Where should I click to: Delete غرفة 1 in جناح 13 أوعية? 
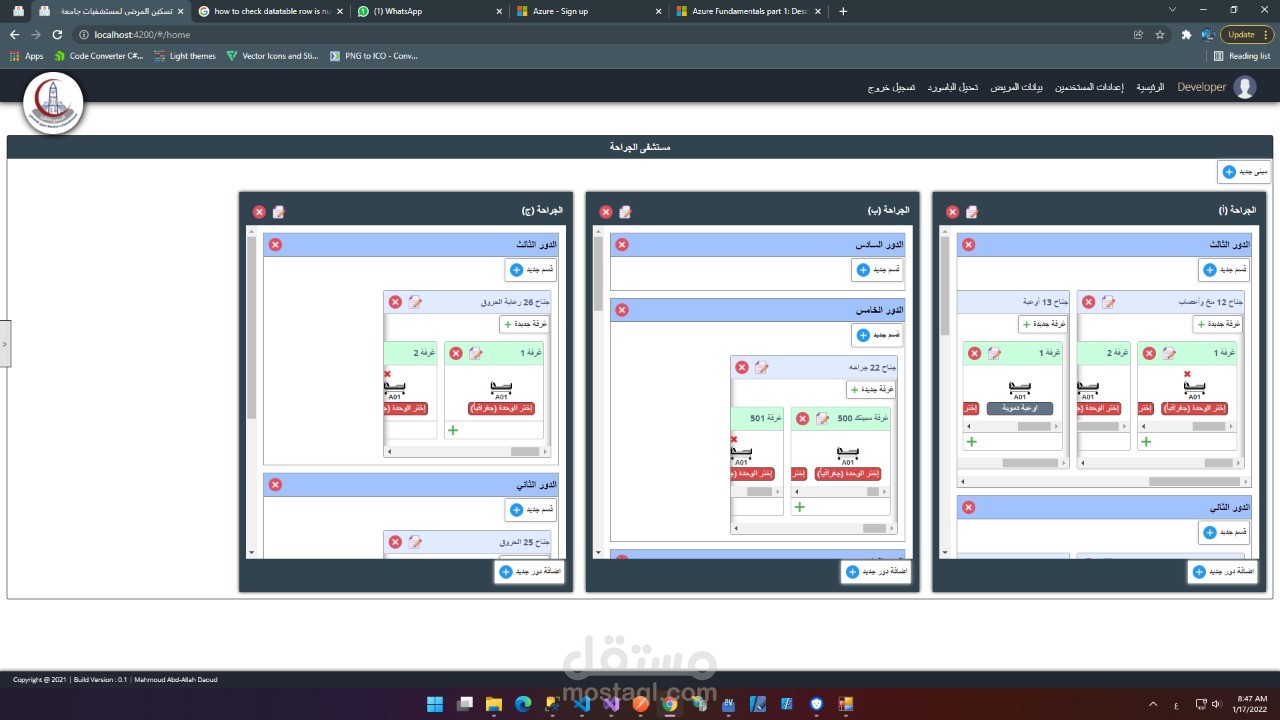pyautogui.click(x=975, y=353)
